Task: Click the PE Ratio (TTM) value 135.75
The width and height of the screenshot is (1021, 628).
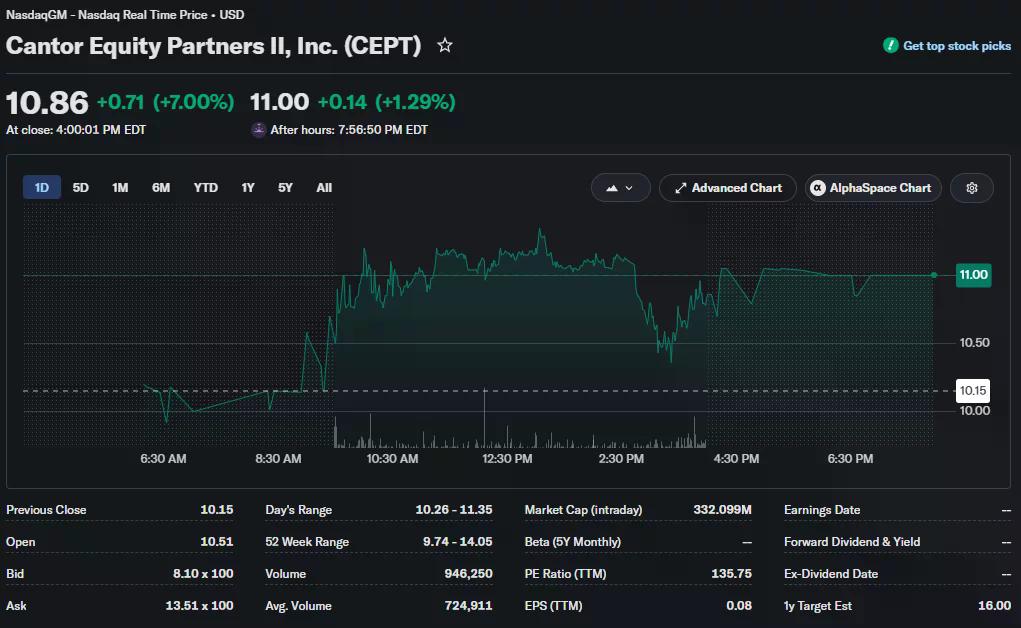Action: coord(731,573)
